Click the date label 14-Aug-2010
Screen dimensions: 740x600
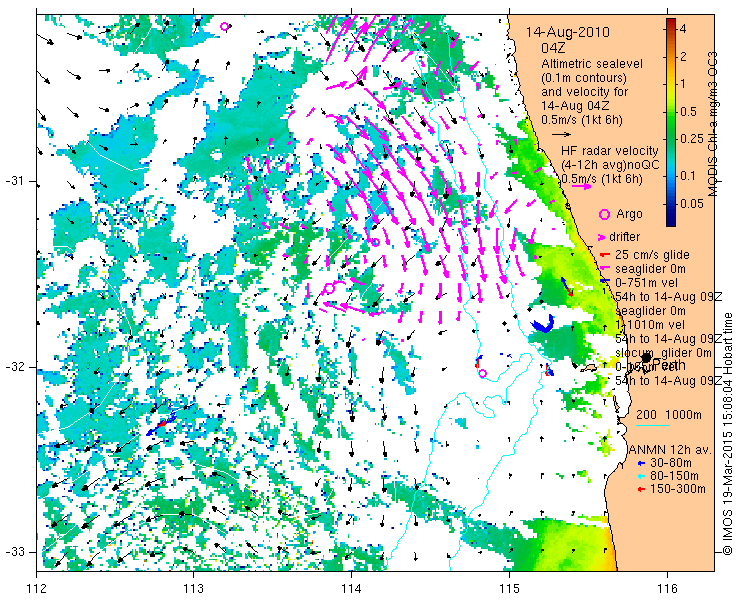pos(568,32)
